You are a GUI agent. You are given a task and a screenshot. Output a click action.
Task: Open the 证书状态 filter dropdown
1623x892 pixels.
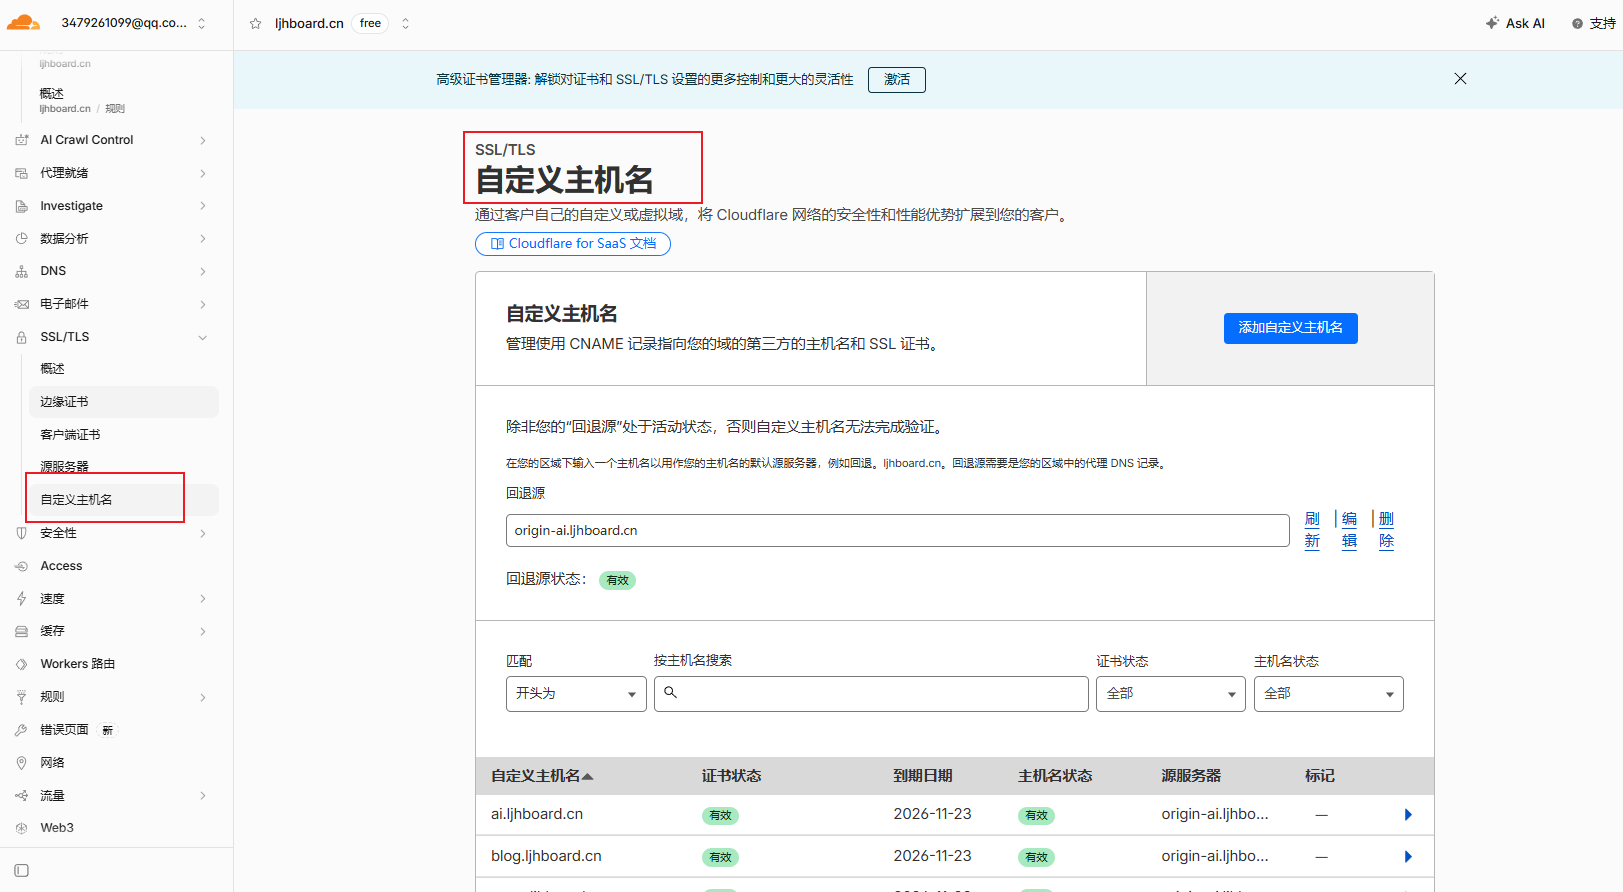point(1171,694)
